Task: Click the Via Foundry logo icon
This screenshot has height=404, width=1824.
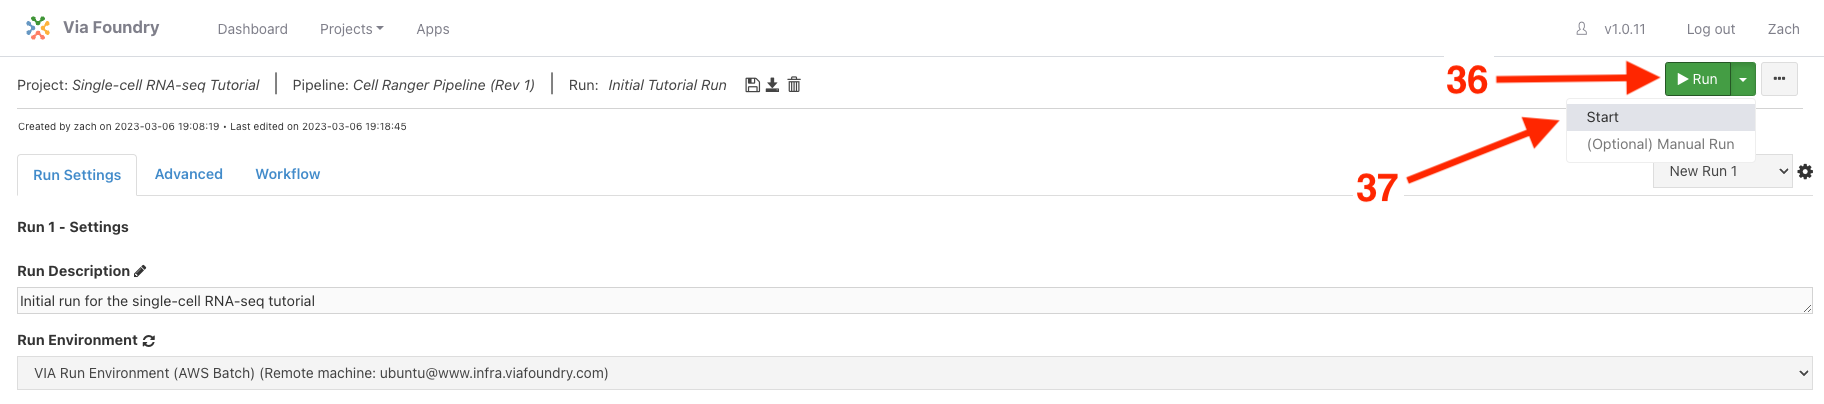Action: click(38, 28)
